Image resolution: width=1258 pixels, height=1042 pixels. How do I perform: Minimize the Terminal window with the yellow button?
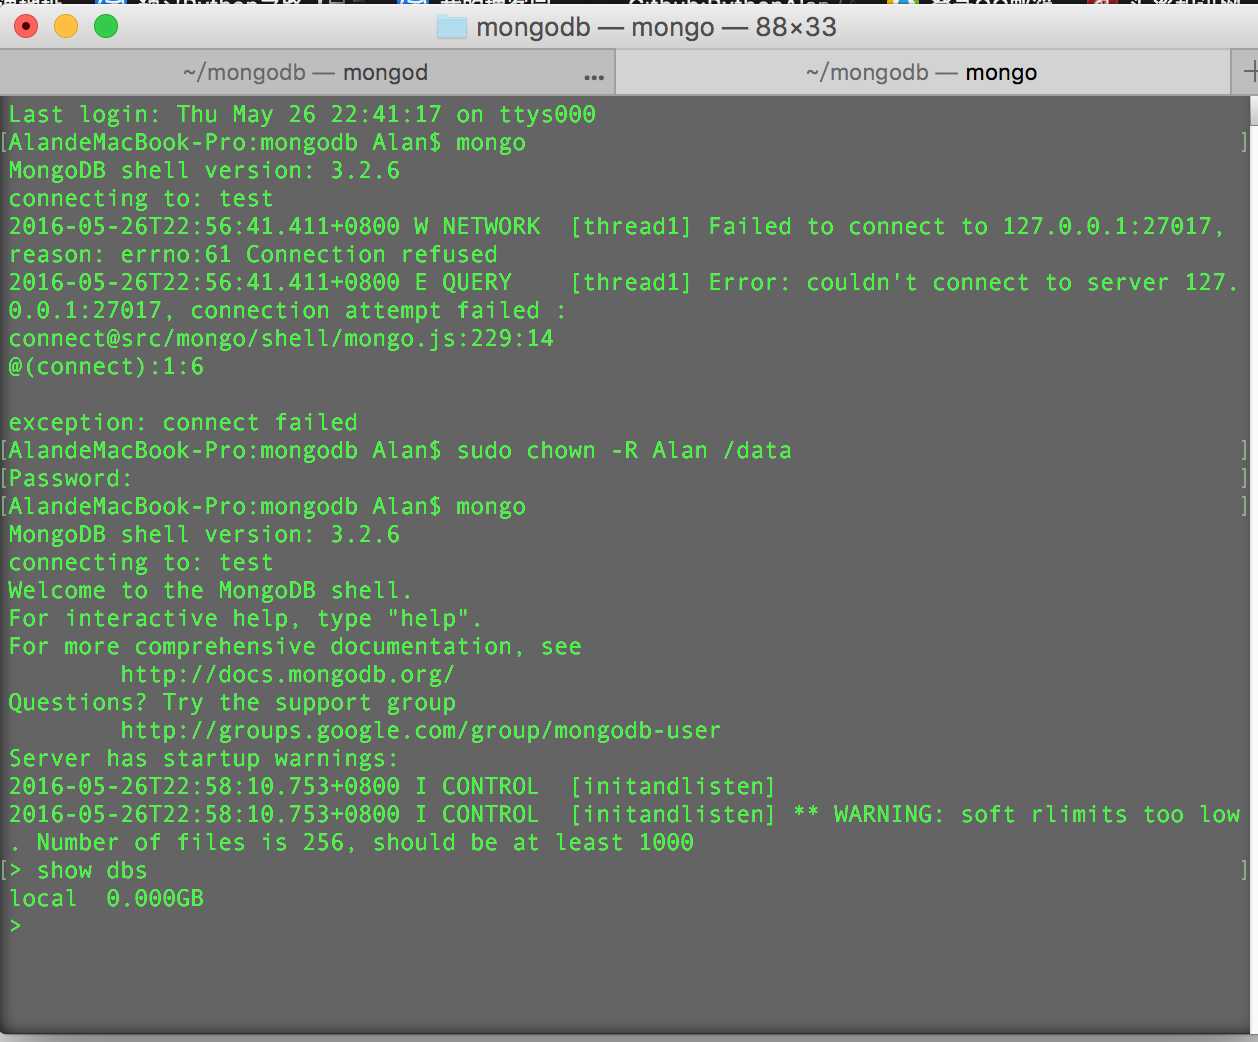[x=66, y=27]
